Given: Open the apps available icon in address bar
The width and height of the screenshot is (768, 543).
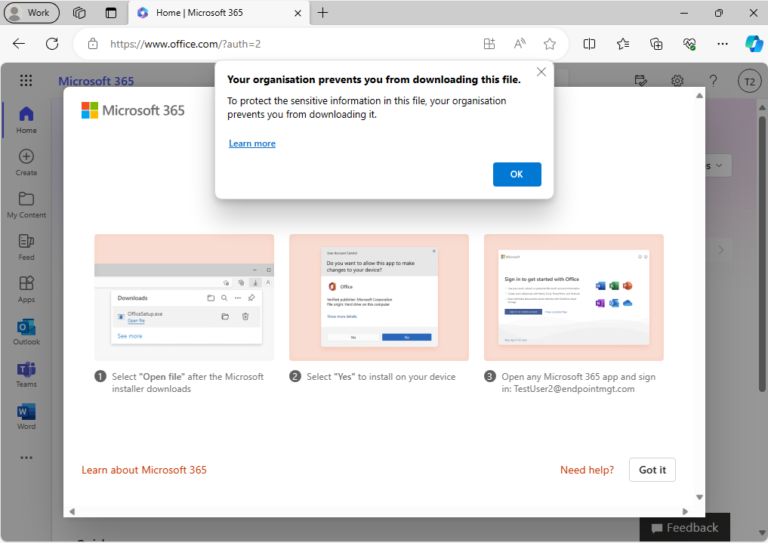Looking at the screenshot, I should (x=489, y=44).
